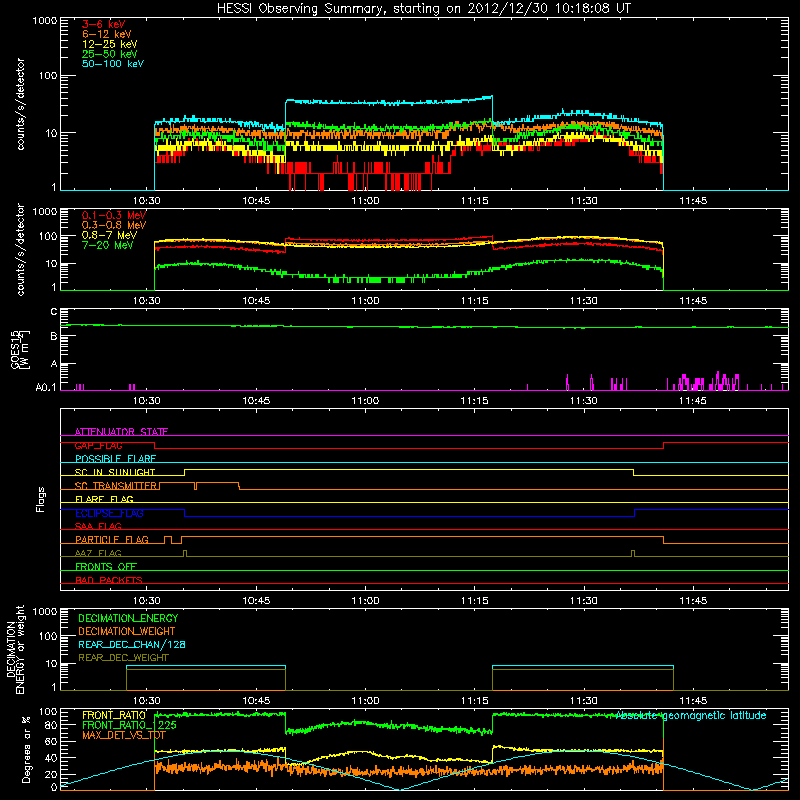
Task: Click the 1000 tick label on the top keV panel
Action: tap(45, 21)
